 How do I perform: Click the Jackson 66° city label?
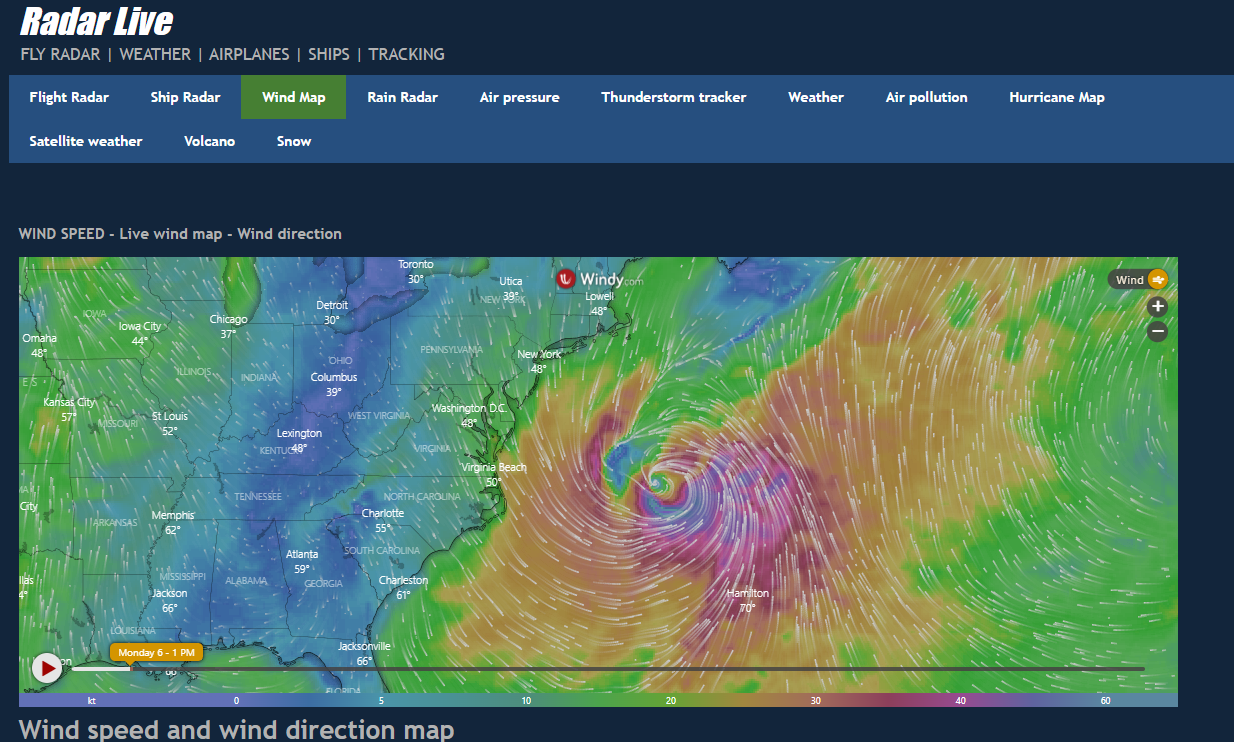pyautogui.click(x=170, y=600)
